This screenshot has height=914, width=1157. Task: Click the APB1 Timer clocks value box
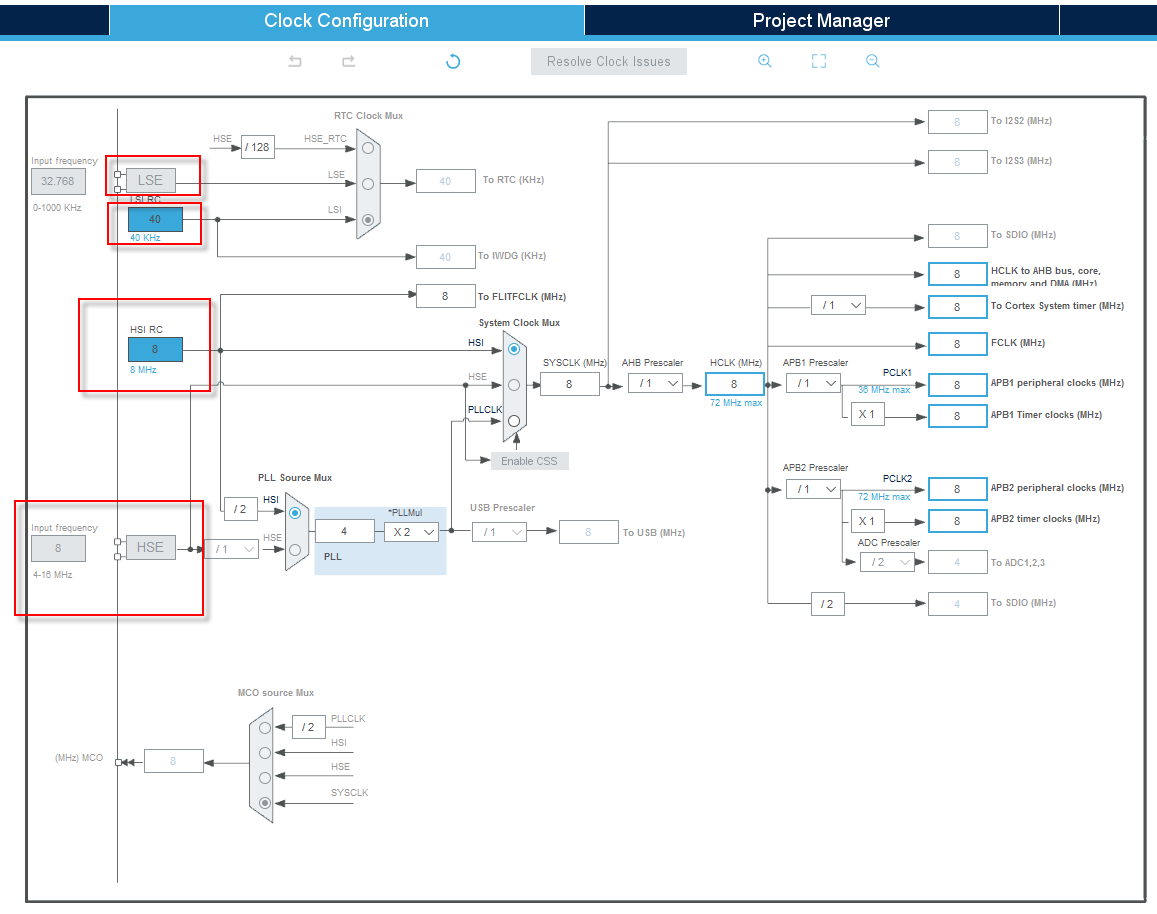coord(957,416)
